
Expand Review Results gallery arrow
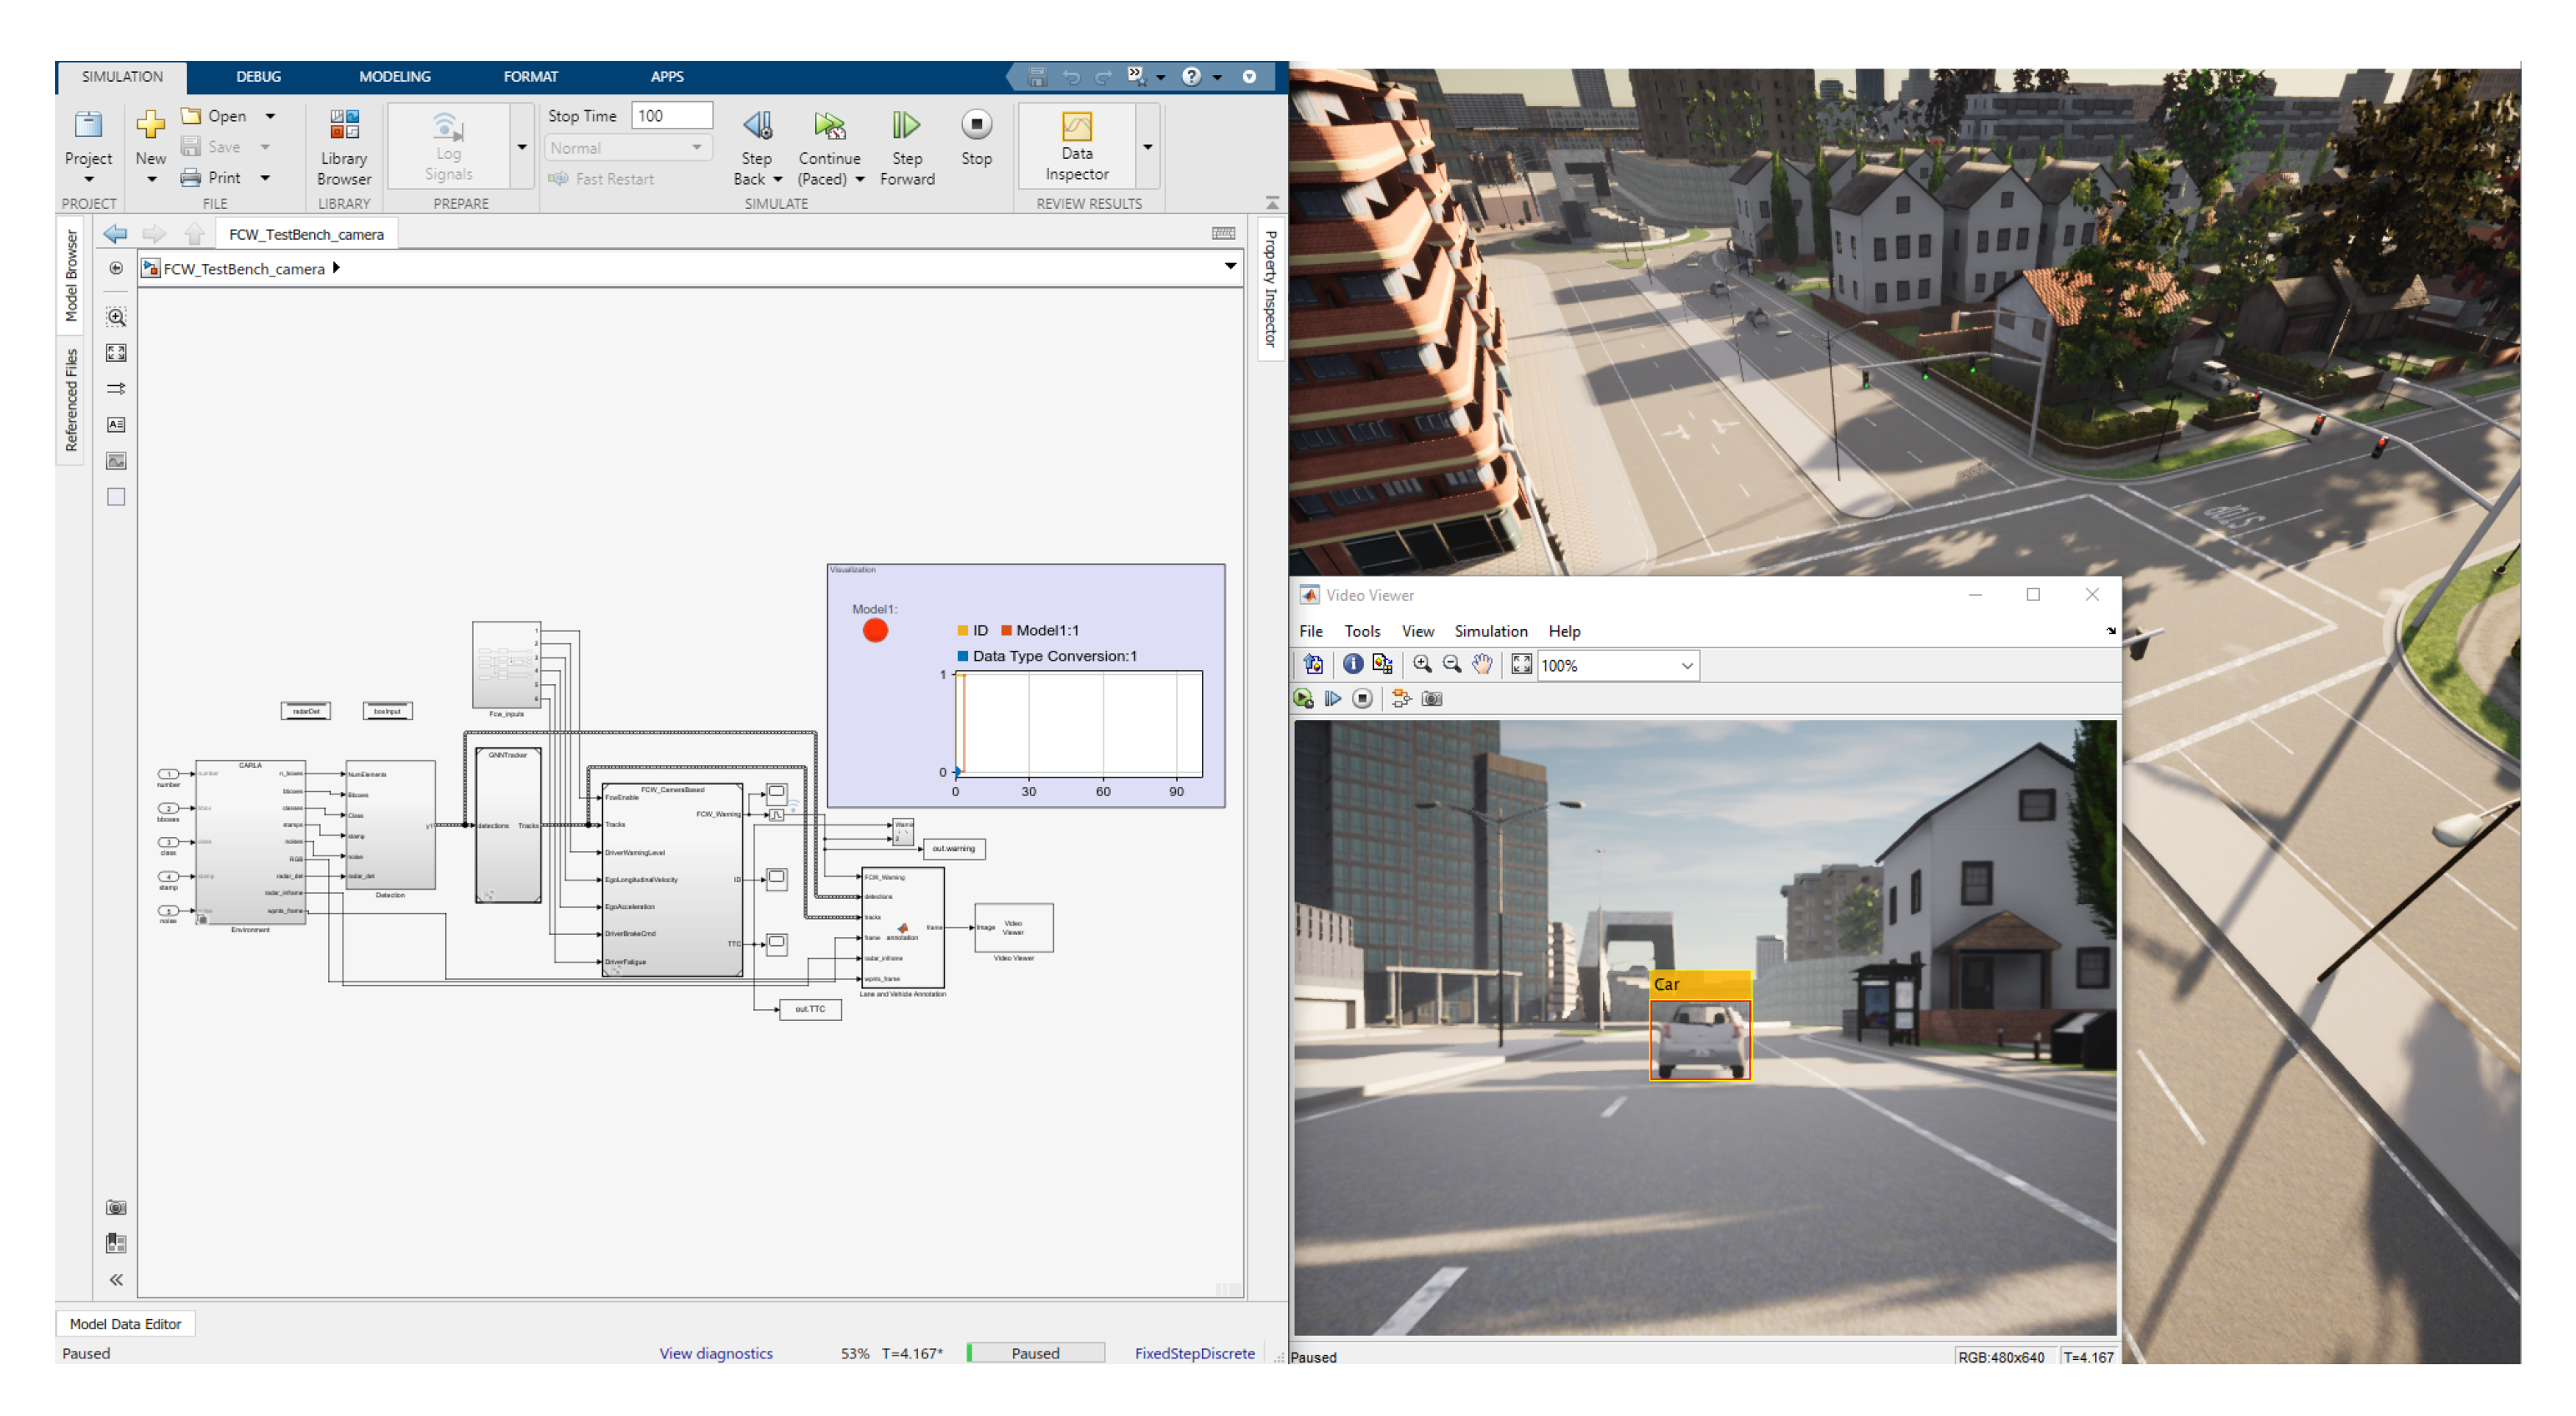coord(1148,147)
